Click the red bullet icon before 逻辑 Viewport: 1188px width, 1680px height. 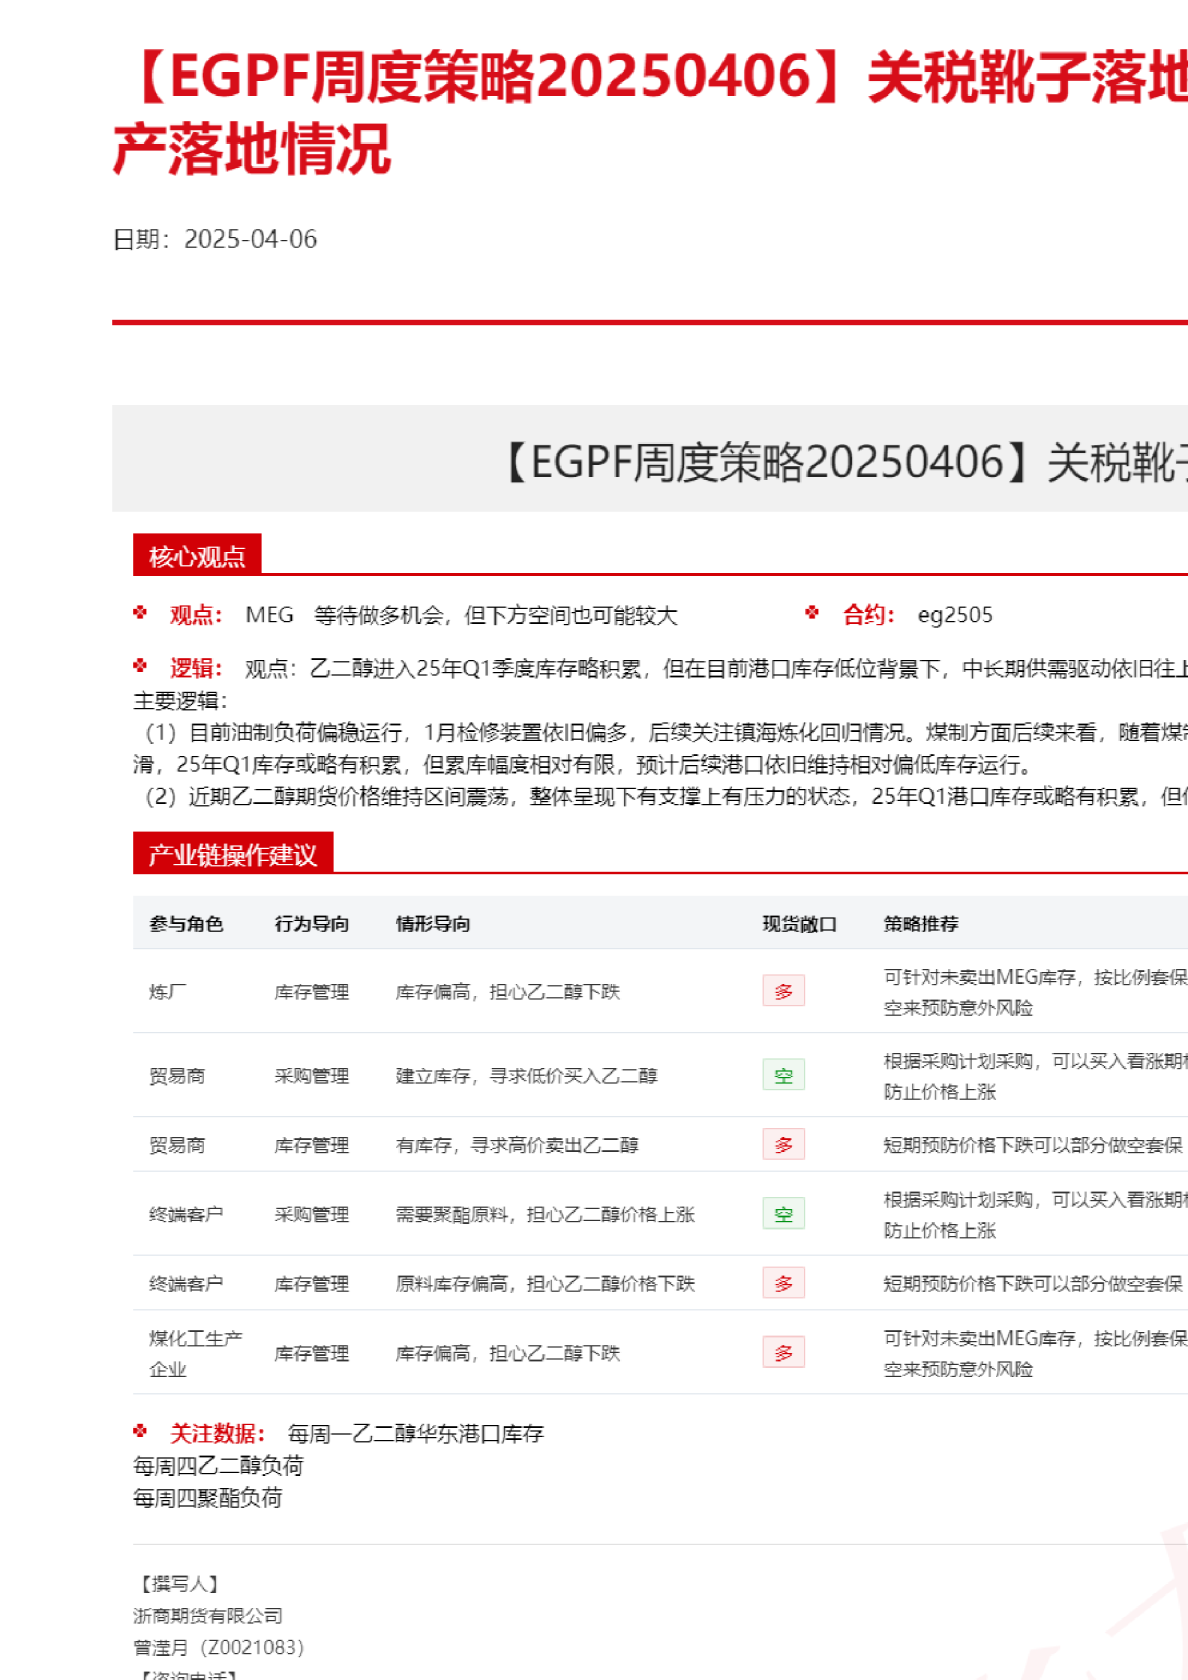pos(140,666)
